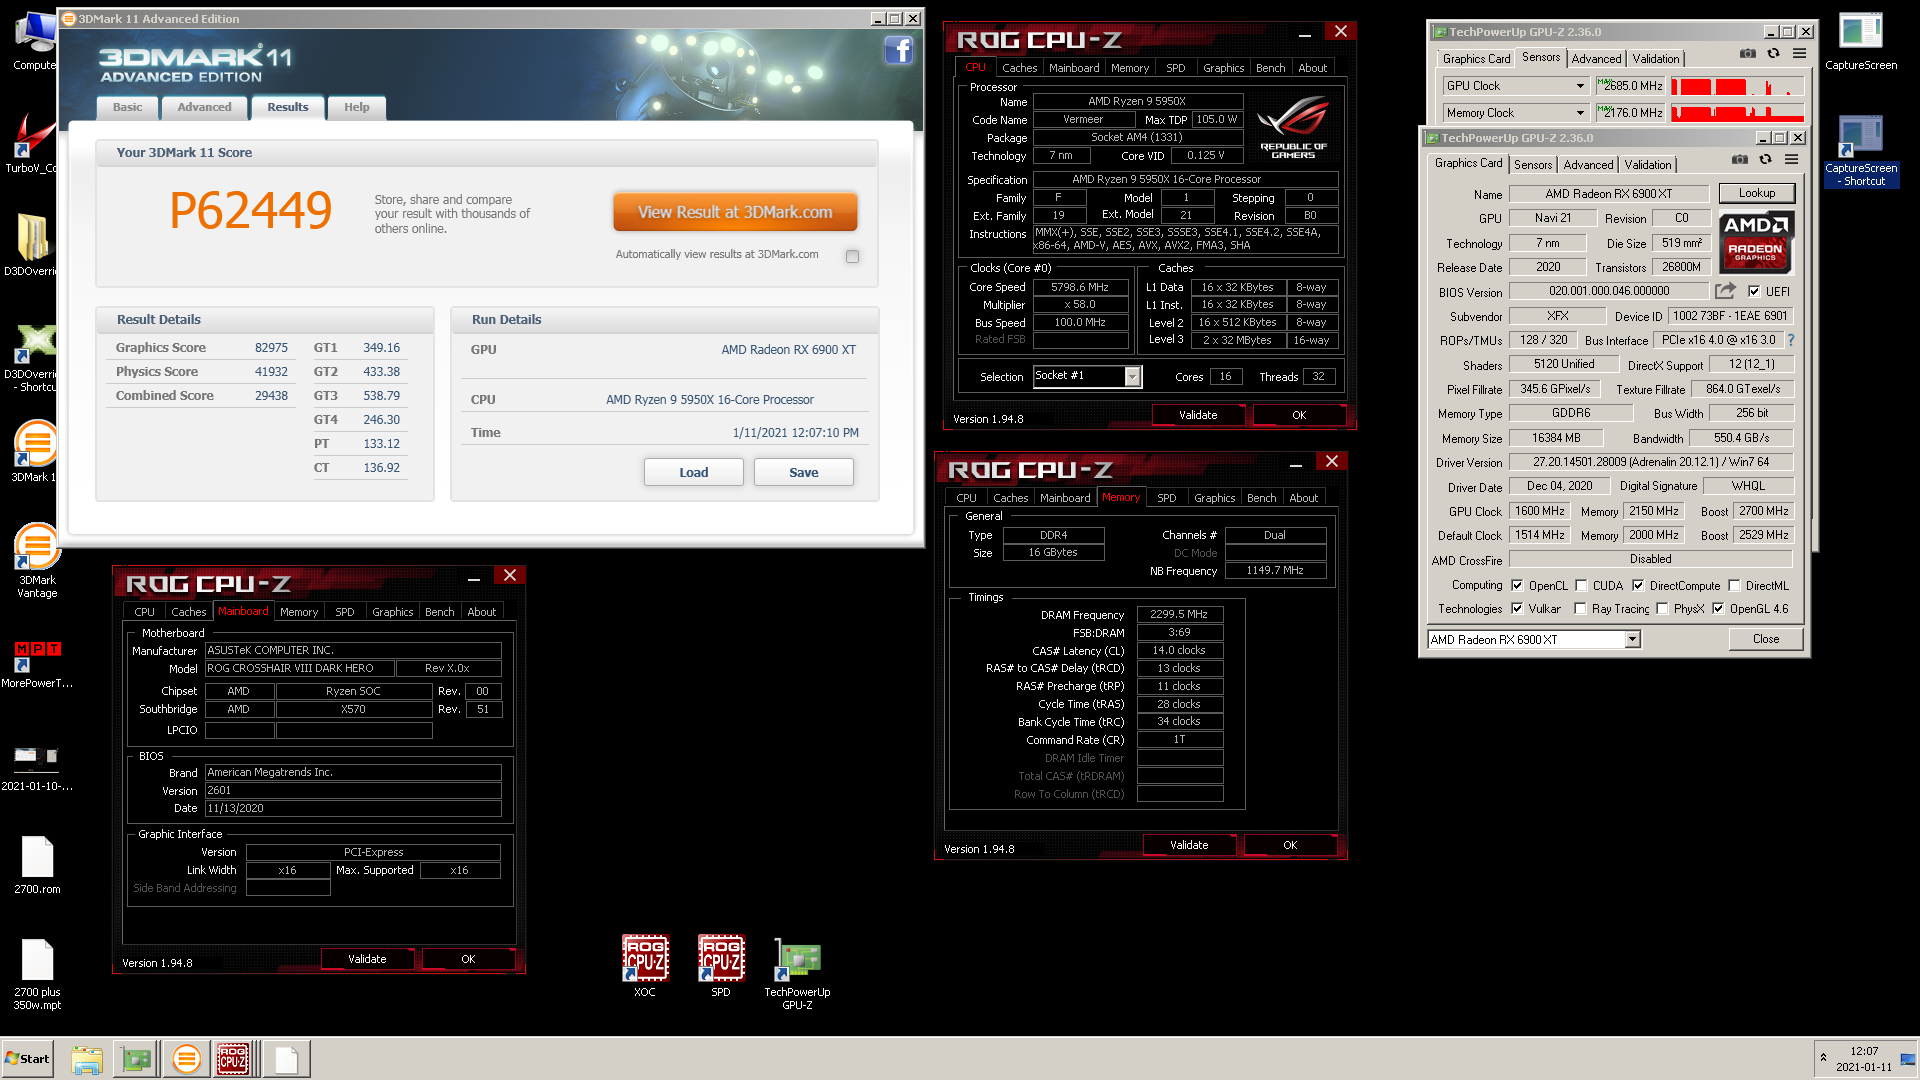The height and width of the screenshot is (1080, 1920).
Task: Open XOC CPU-Z desktop shortcut
Action: 645,966
